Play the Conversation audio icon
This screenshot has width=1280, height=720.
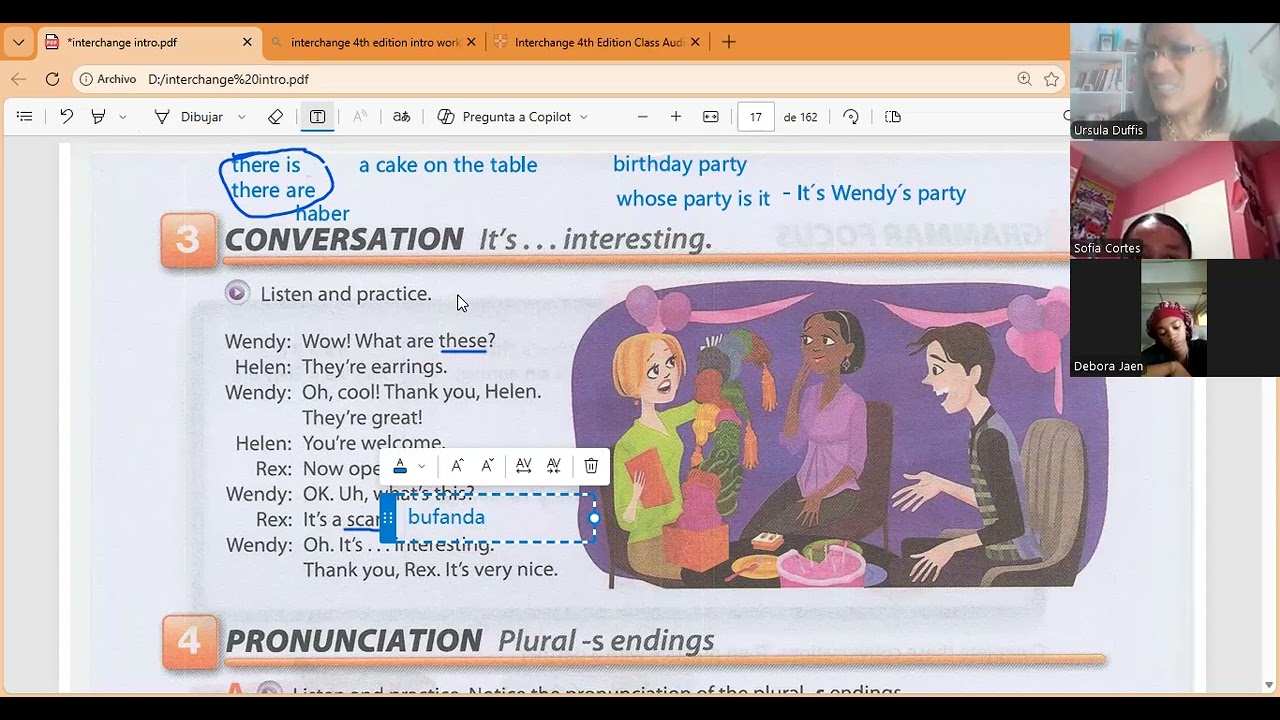click(237, 292)
